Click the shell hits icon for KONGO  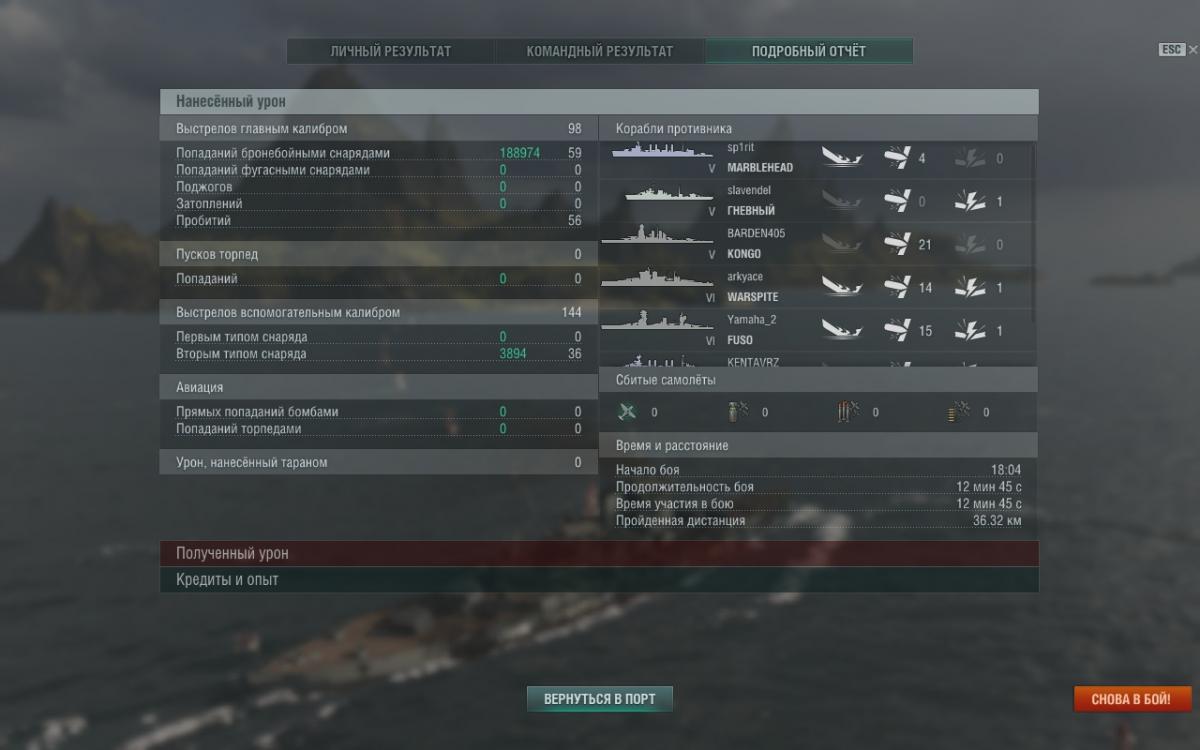tap(898, 243)
